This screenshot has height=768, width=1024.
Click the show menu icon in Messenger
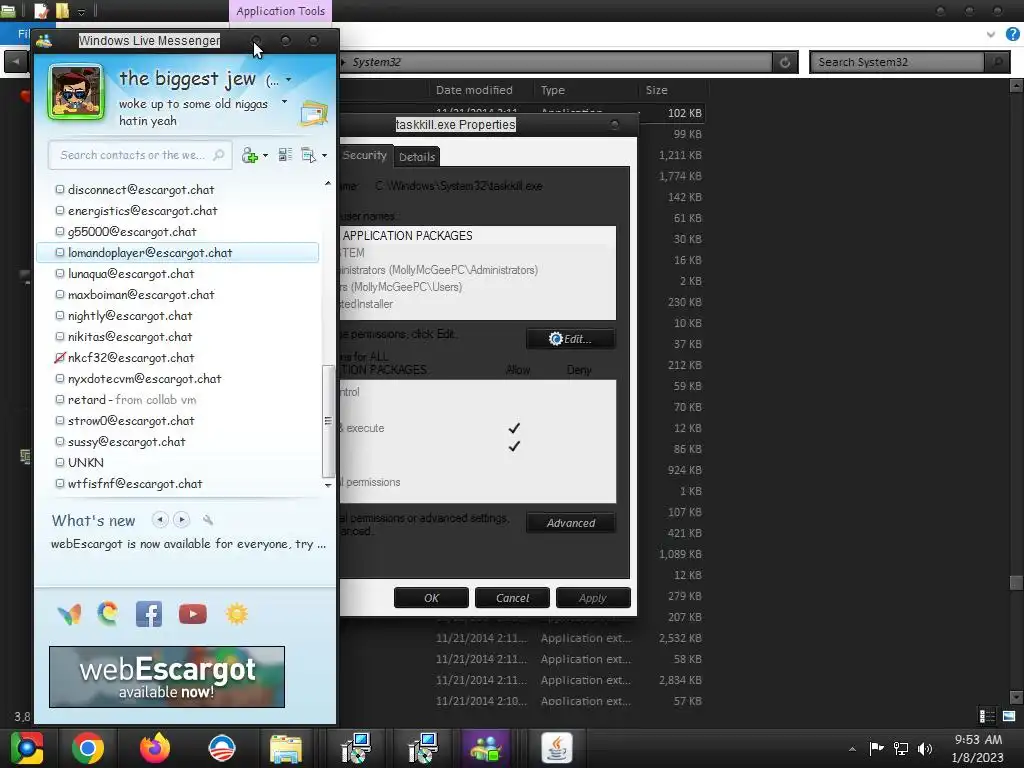(x=308, y=155)
